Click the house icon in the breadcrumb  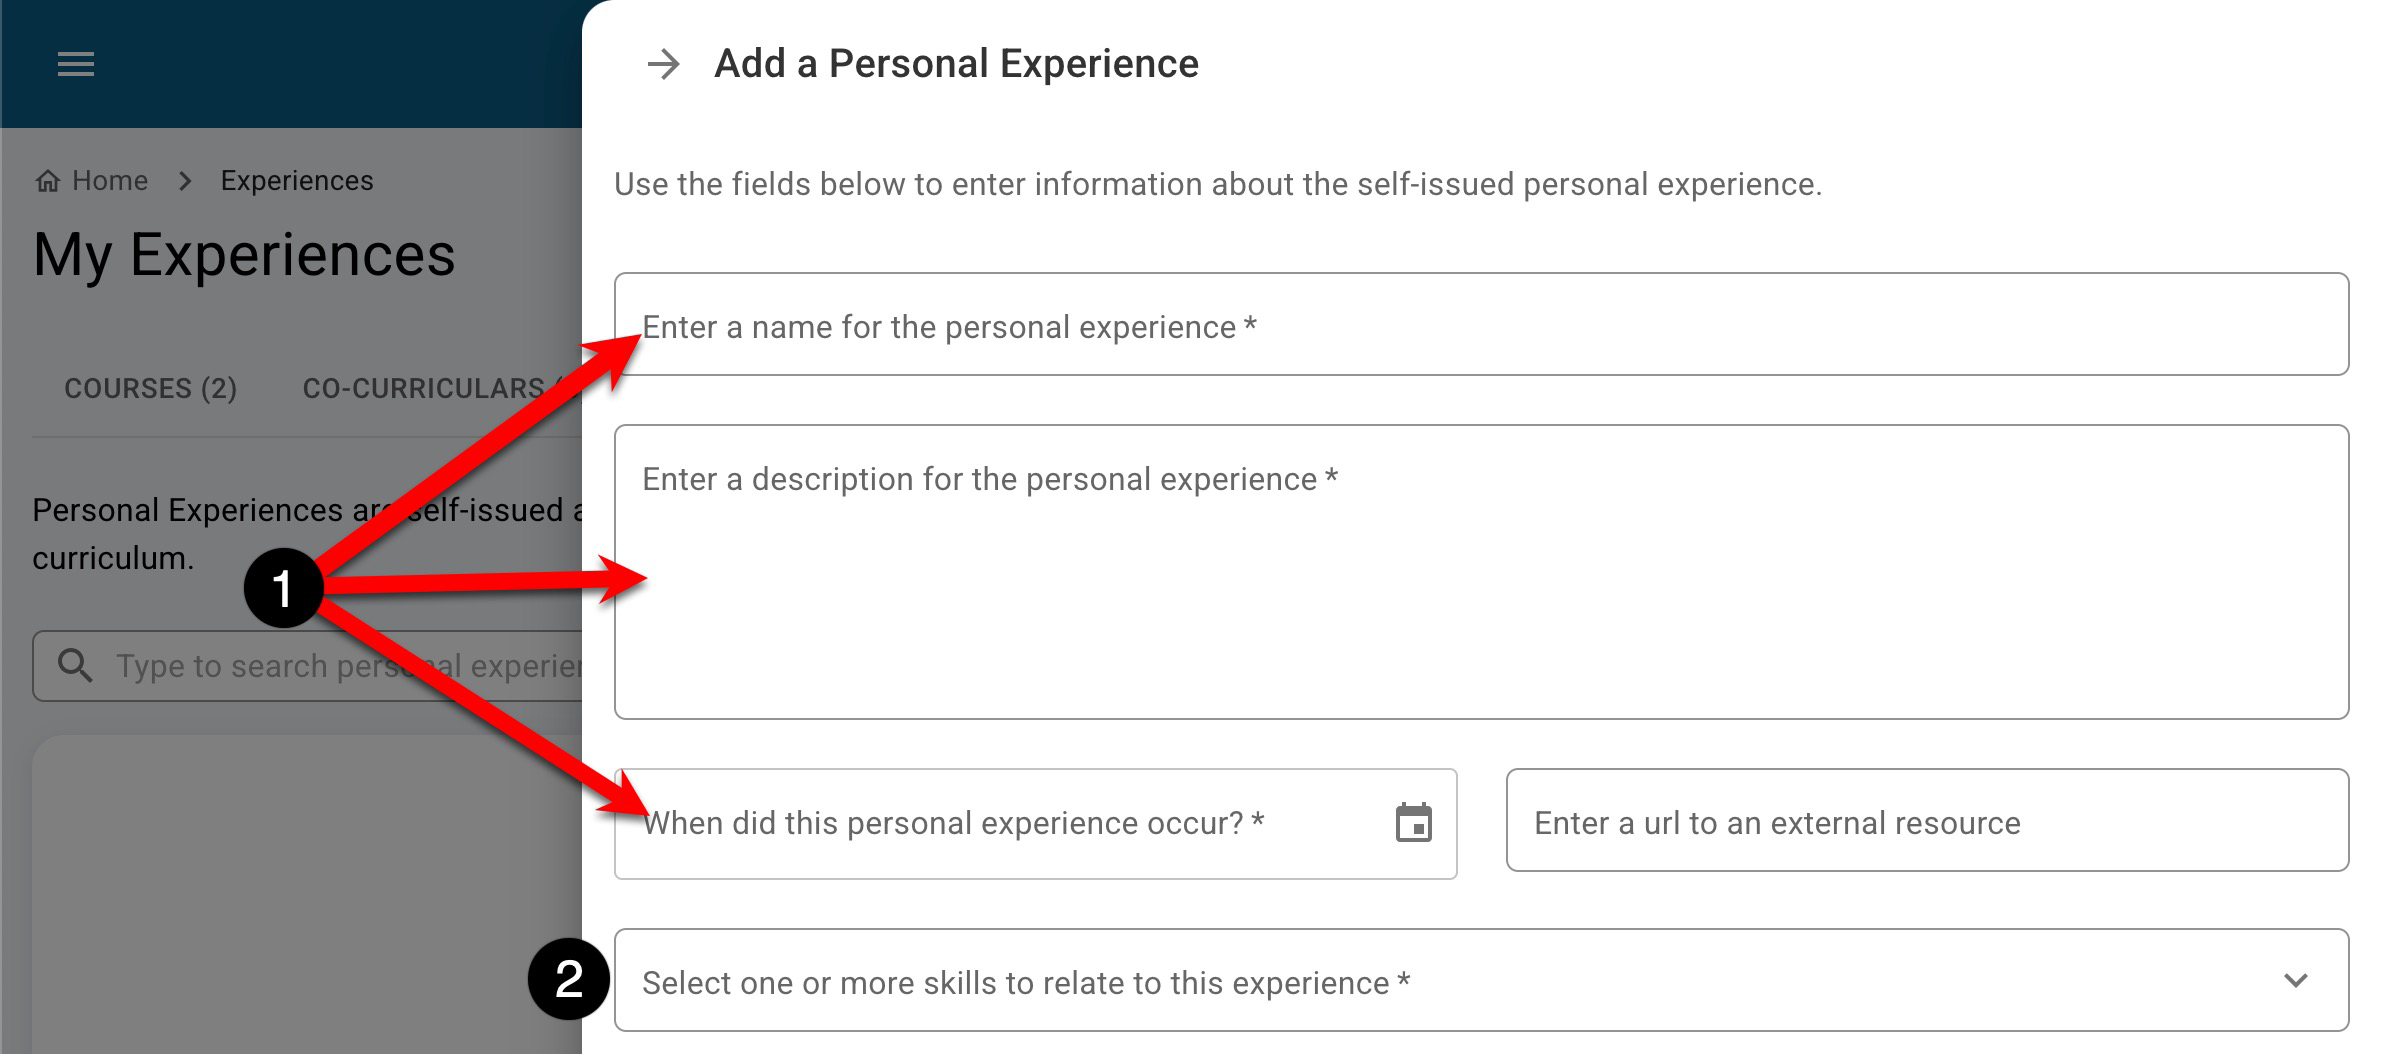(x=47, y=181)
